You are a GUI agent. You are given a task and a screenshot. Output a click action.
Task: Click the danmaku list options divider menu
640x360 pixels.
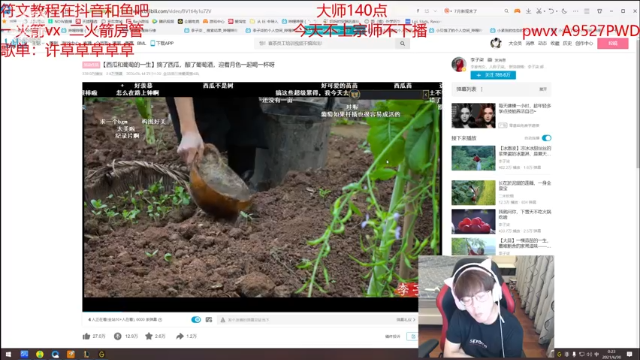coord(482,89)
